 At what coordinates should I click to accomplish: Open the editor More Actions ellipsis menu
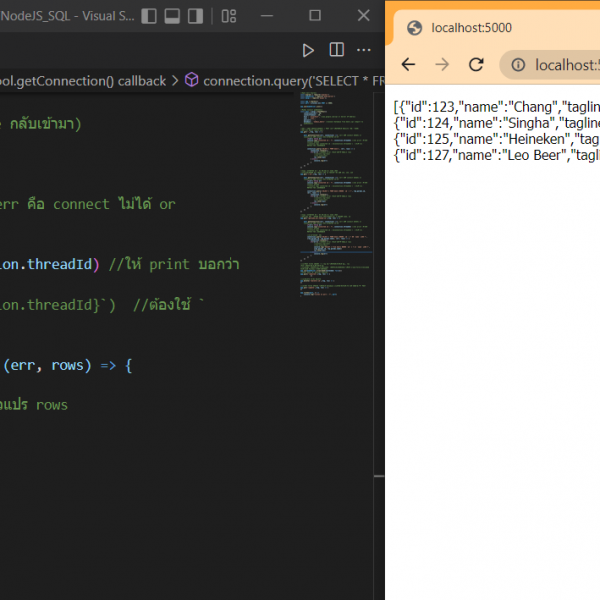pyautogui.click(x=364, y=50)
